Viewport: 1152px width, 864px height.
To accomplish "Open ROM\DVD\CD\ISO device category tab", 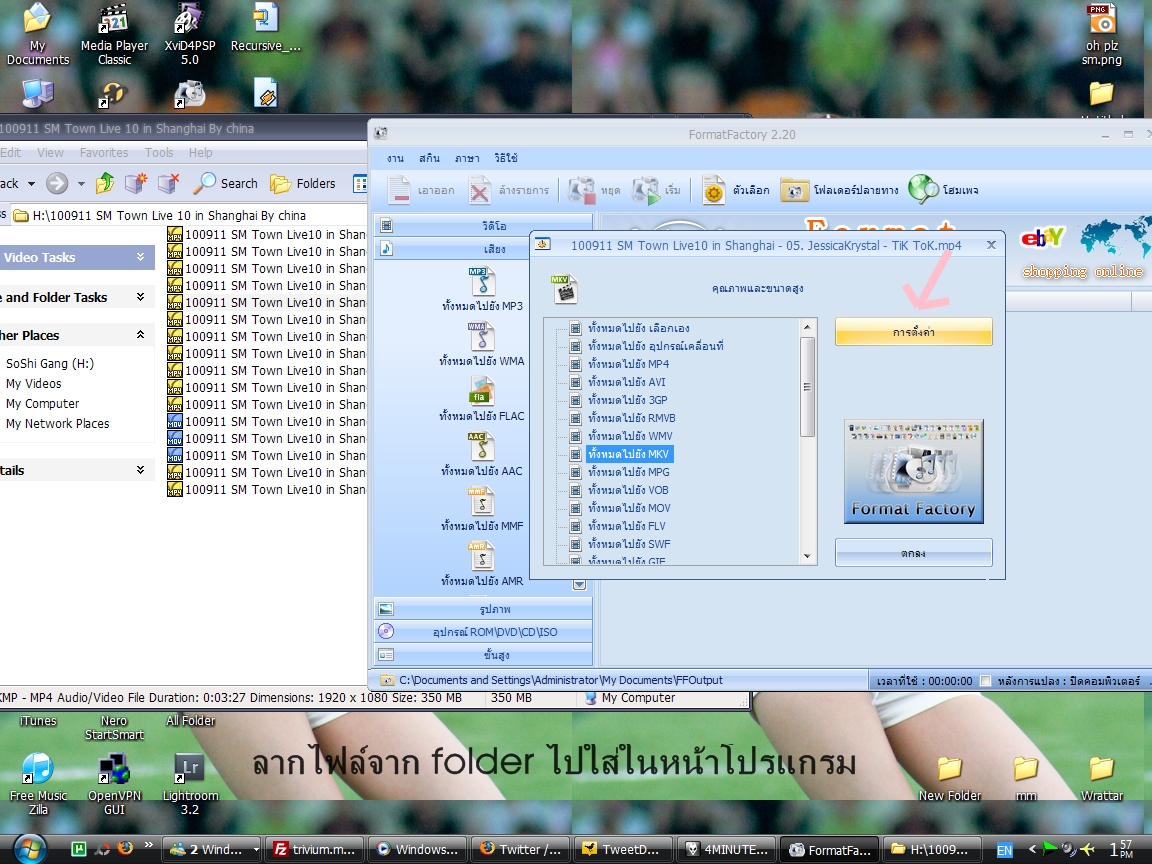I will pos(483,632).
